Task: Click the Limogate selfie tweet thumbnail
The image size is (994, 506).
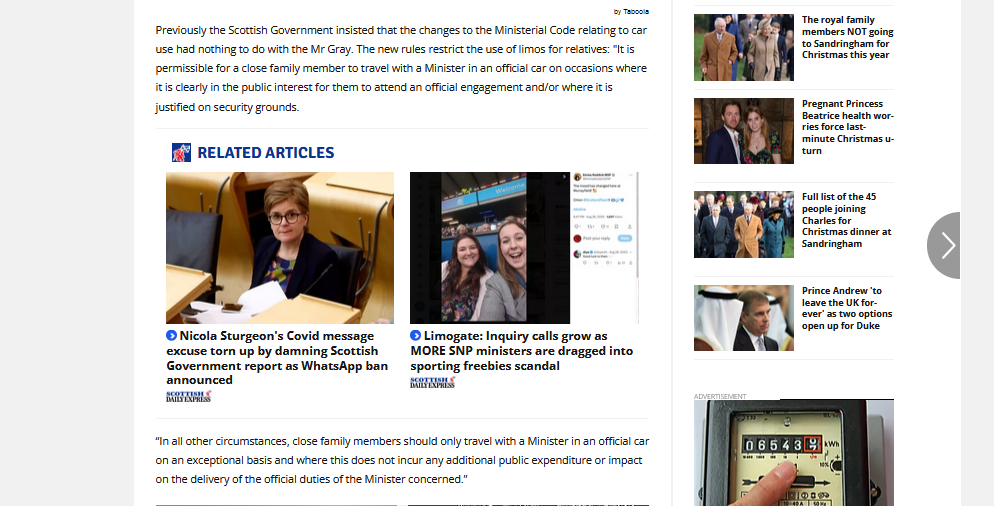Action: pyautogui.click(x=524, y=248)
